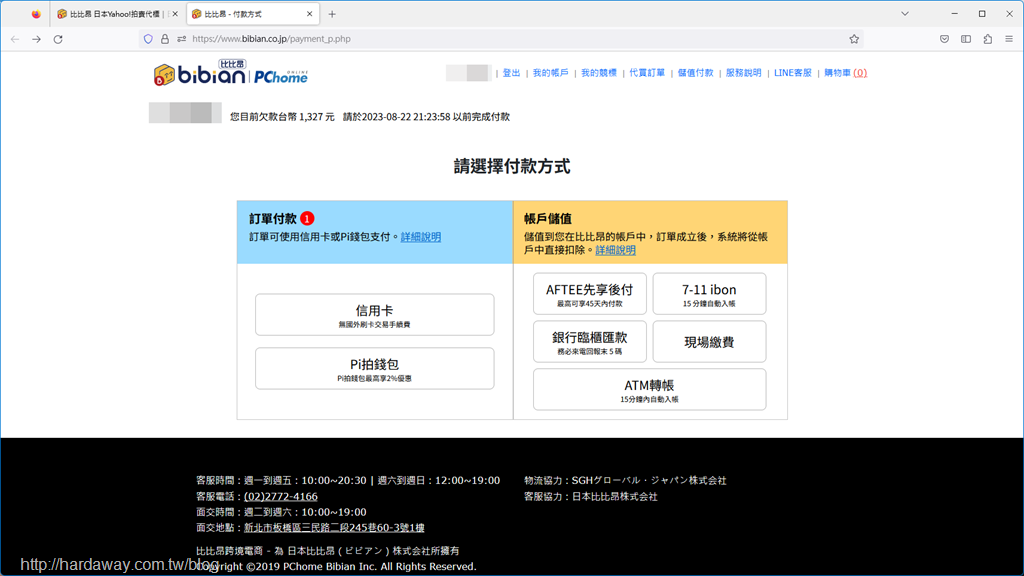Image resolution: width=1024 pixels, height=576 pixels.
Task: Select AFTEE先享後付 top-up option
Action: (x=590, y=294)
